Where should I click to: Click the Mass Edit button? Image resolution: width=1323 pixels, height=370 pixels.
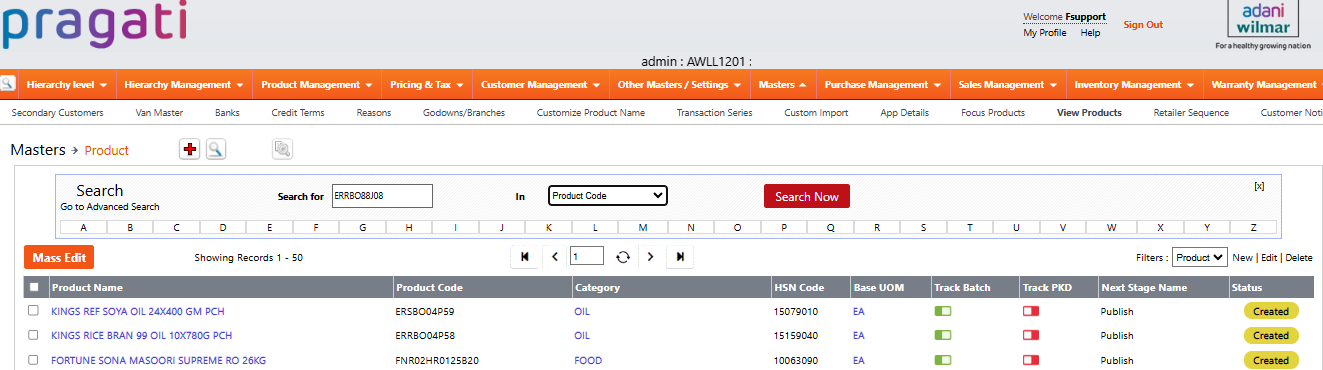[59, 257]
